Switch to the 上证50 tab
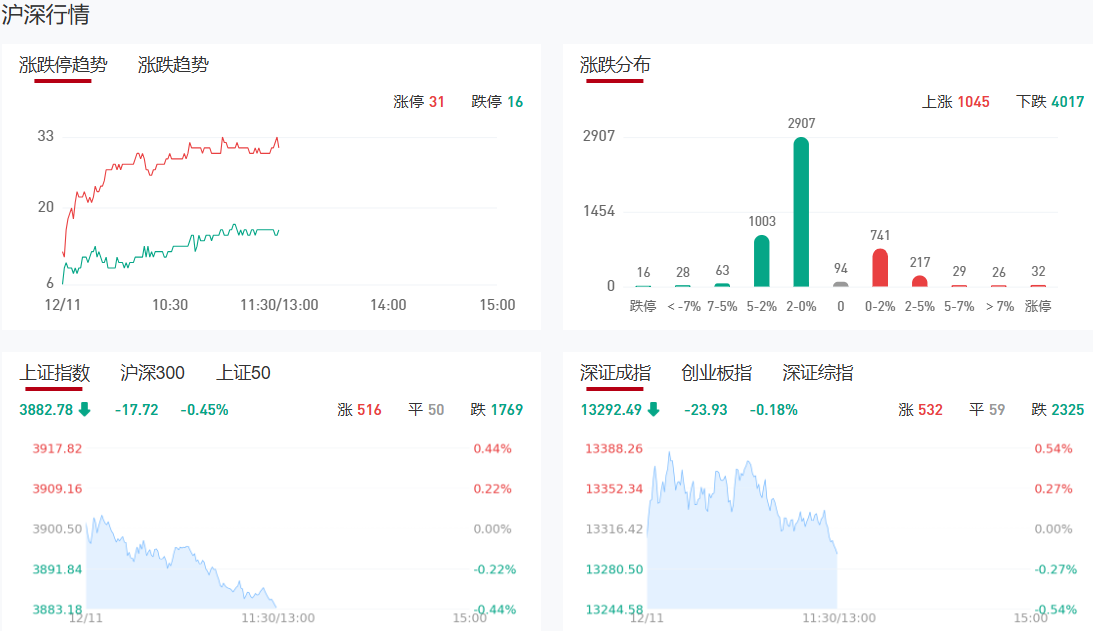The height and width of the screenshot is (631, 1093). pos(243,373)
